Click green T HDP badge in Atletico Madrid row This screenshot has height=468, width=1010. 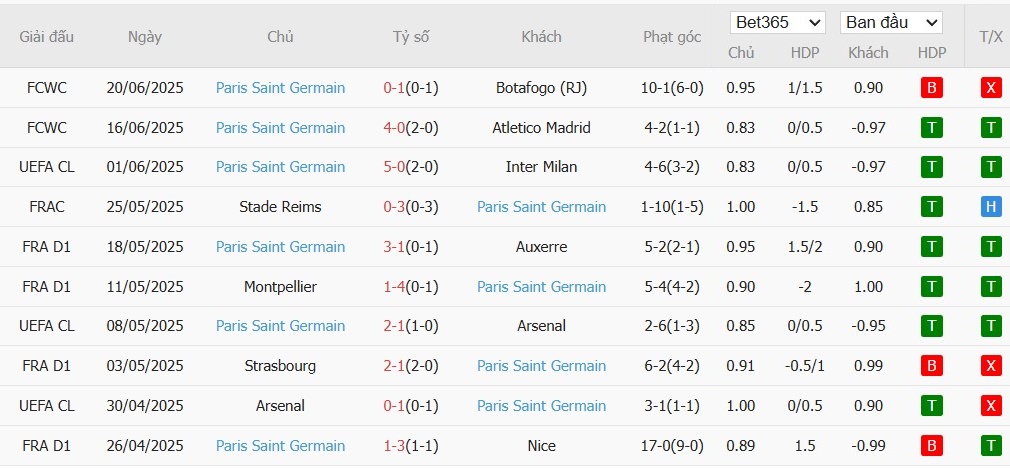931,127
